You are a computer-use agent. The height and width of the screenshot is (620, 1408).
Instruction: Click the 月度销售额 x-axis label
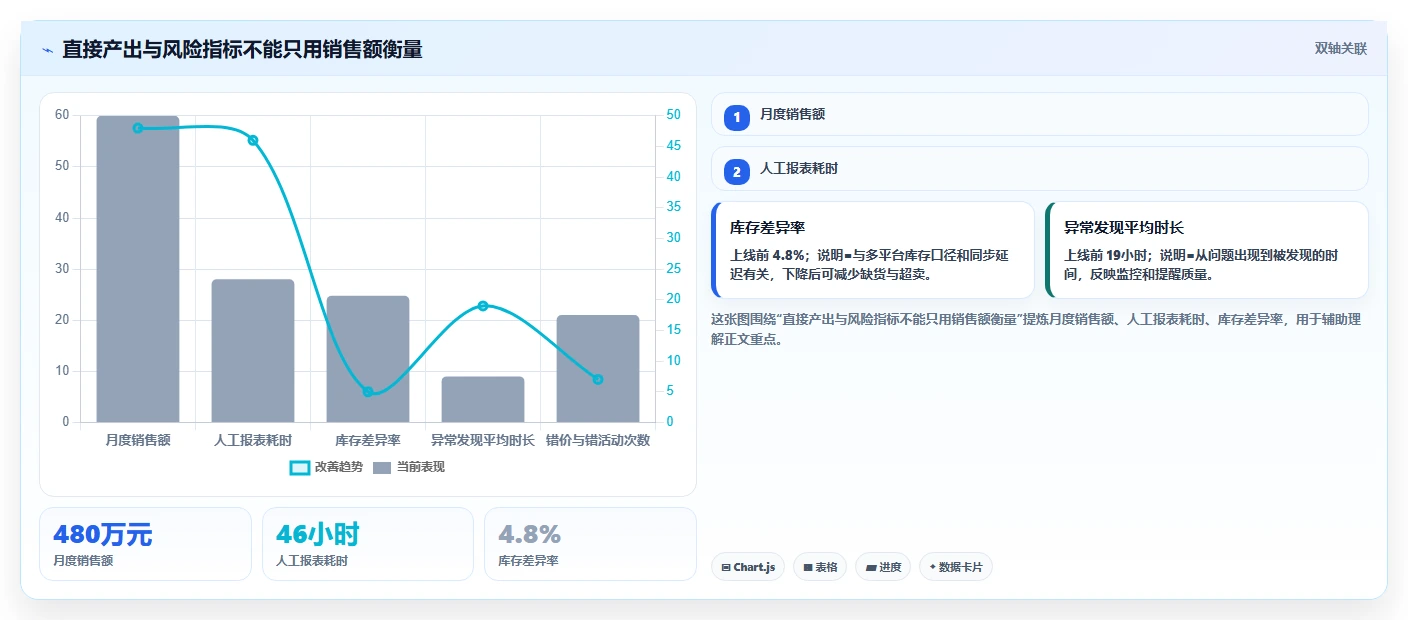(x=138, y=440)
